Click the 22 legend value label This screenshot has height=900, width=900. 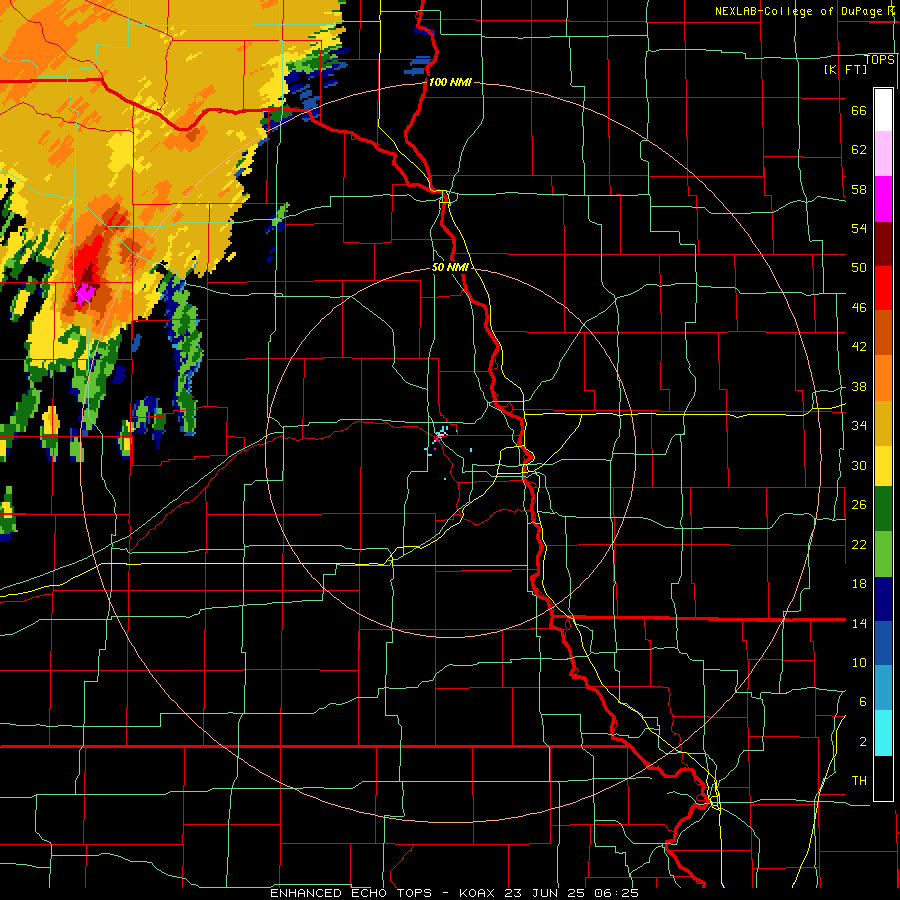click(859, 544)
